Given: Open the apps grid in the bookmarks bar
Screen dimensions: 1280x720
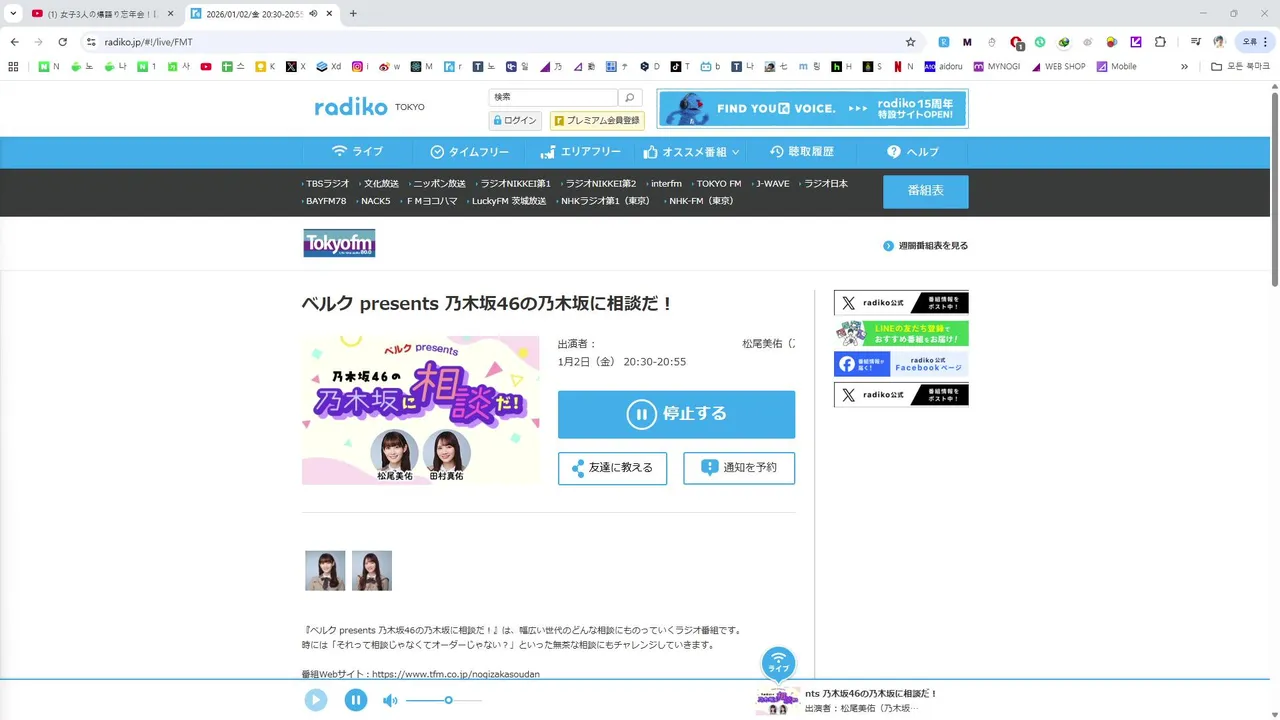Looking at the screenshot, I should (x=13, y=67).
